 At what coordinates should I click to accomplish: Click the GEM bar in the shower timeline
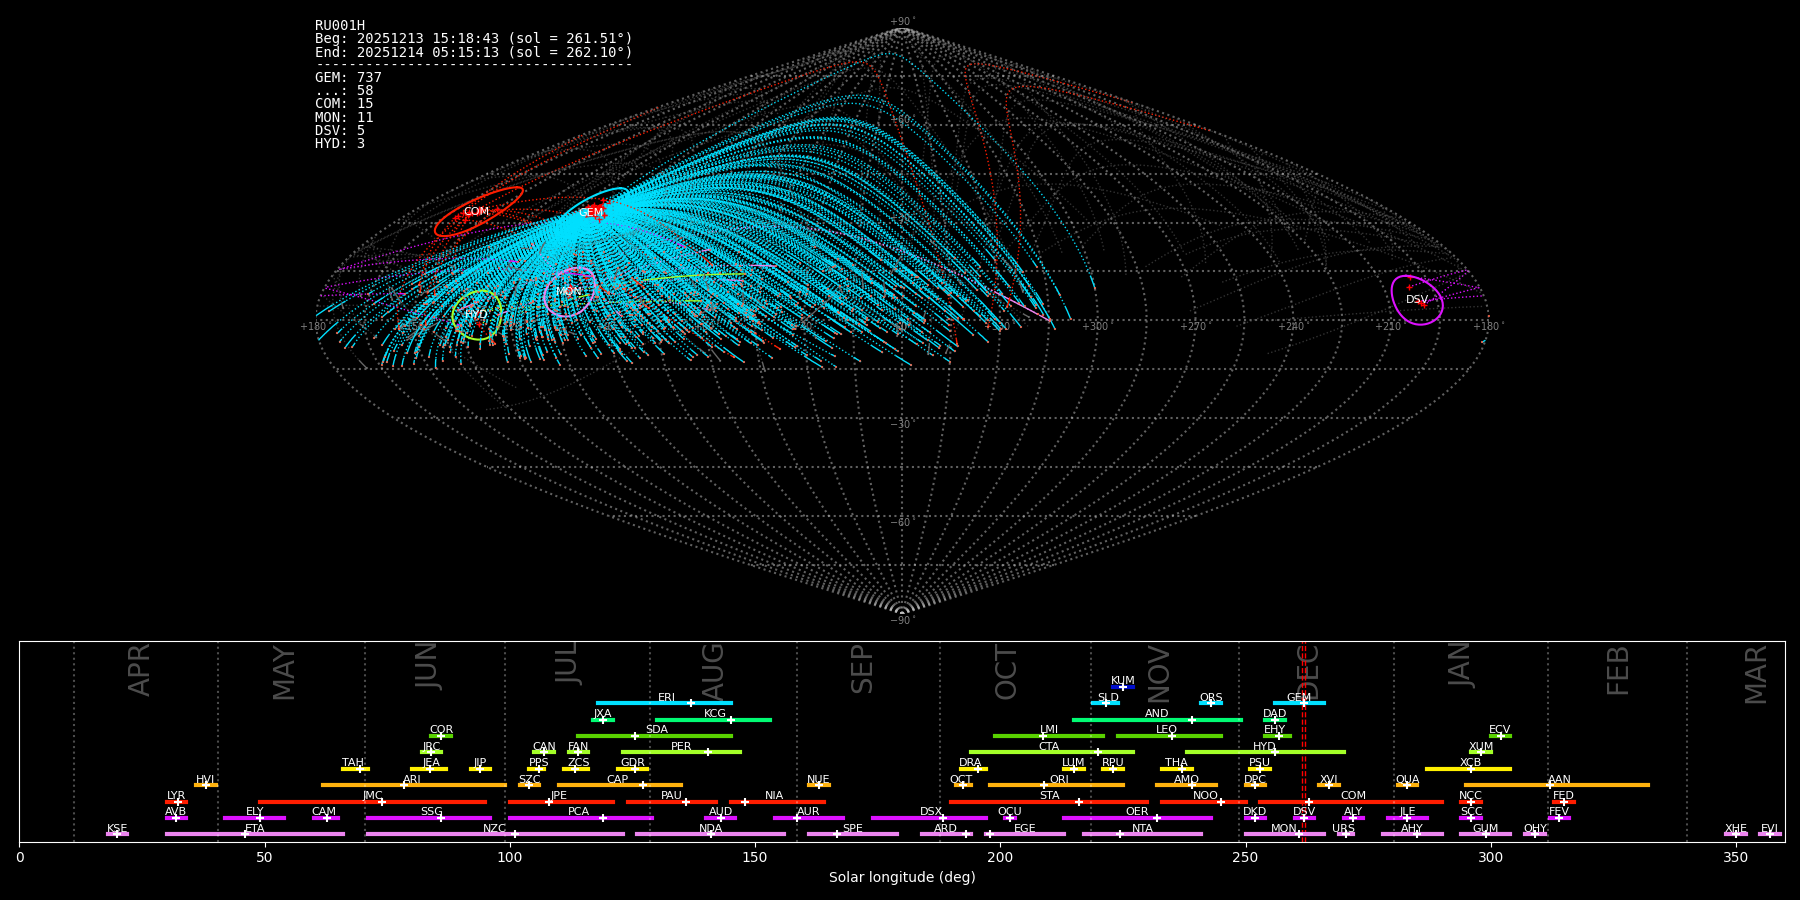[x=1299, y=703]
